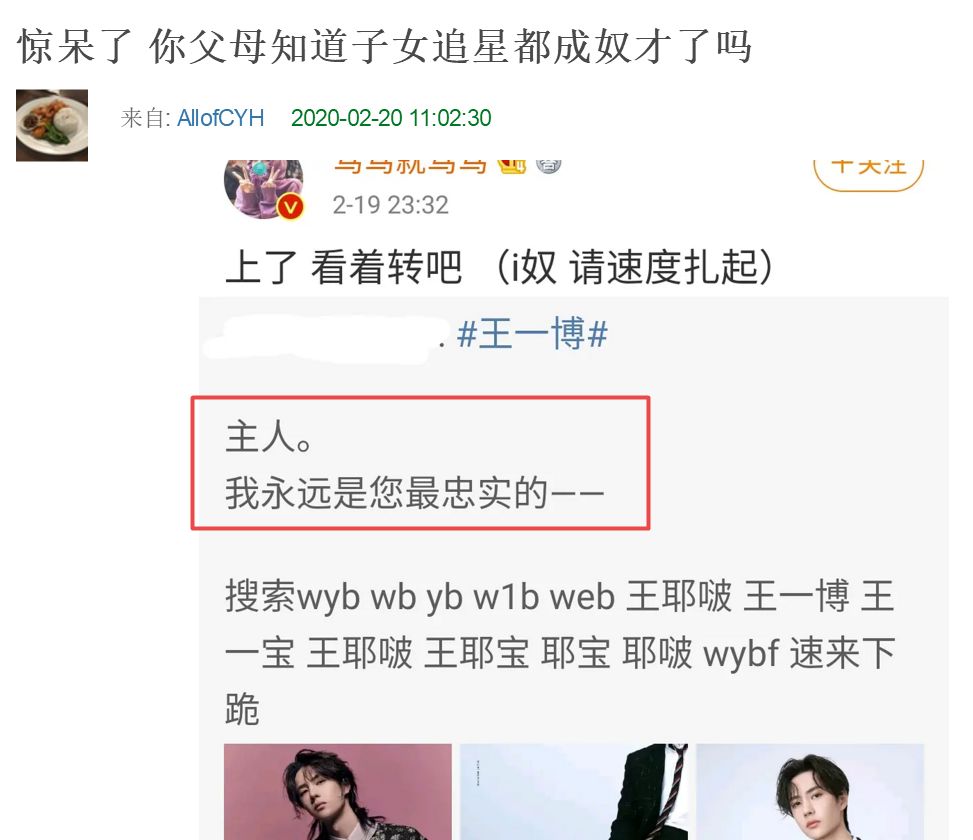The height and width of the screenshot is (840, 973).
Task: Click the food plate avatar thumbnail
Action: click(x=52, y=125)
